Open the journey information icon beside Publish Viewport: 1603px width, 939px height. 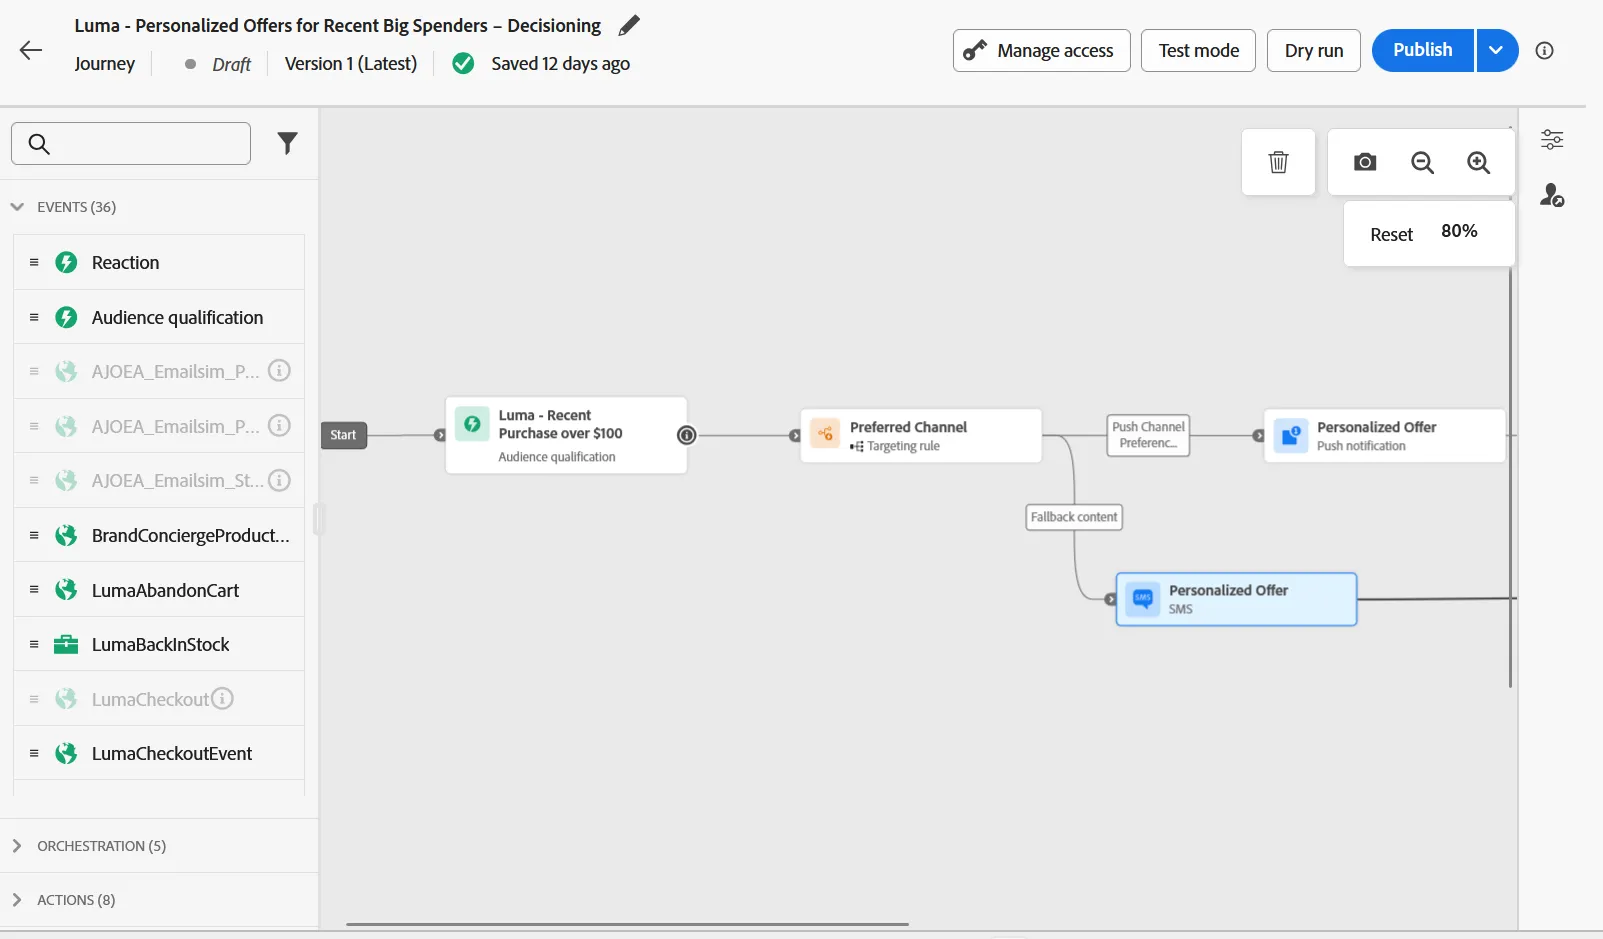click(x=1544, y=51)
